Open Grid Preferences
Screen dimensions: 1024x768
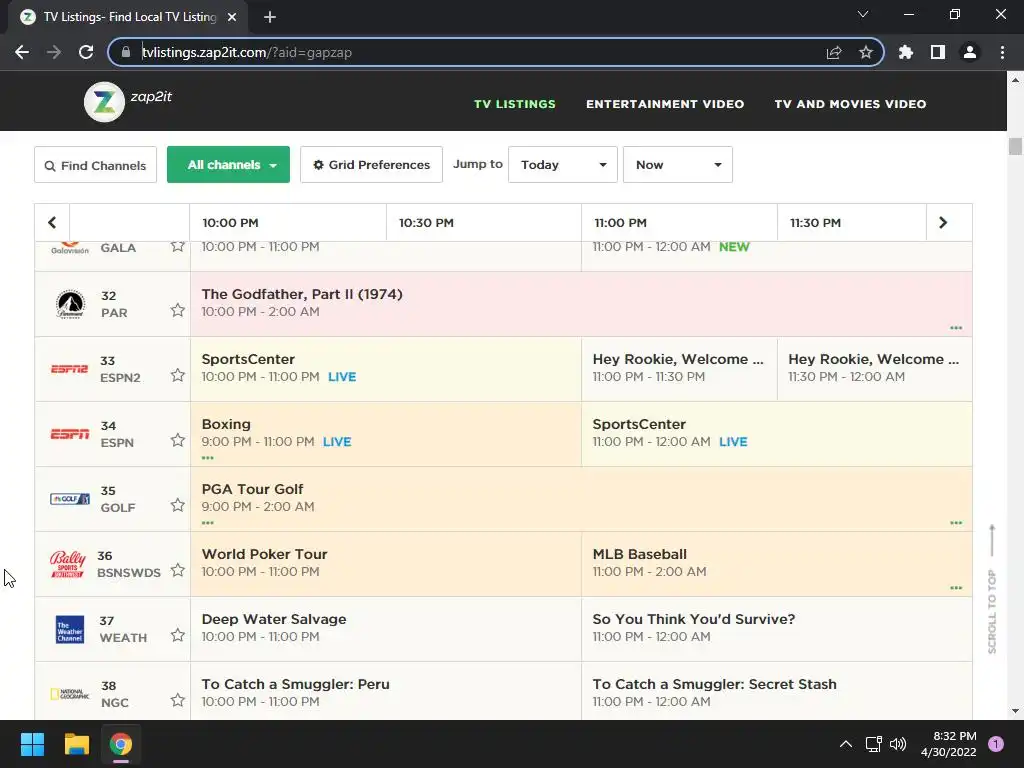372,165
